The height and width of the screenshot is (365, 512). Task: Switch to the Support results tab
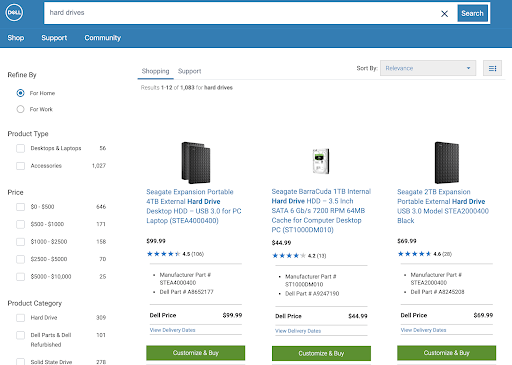click(189, 71)
